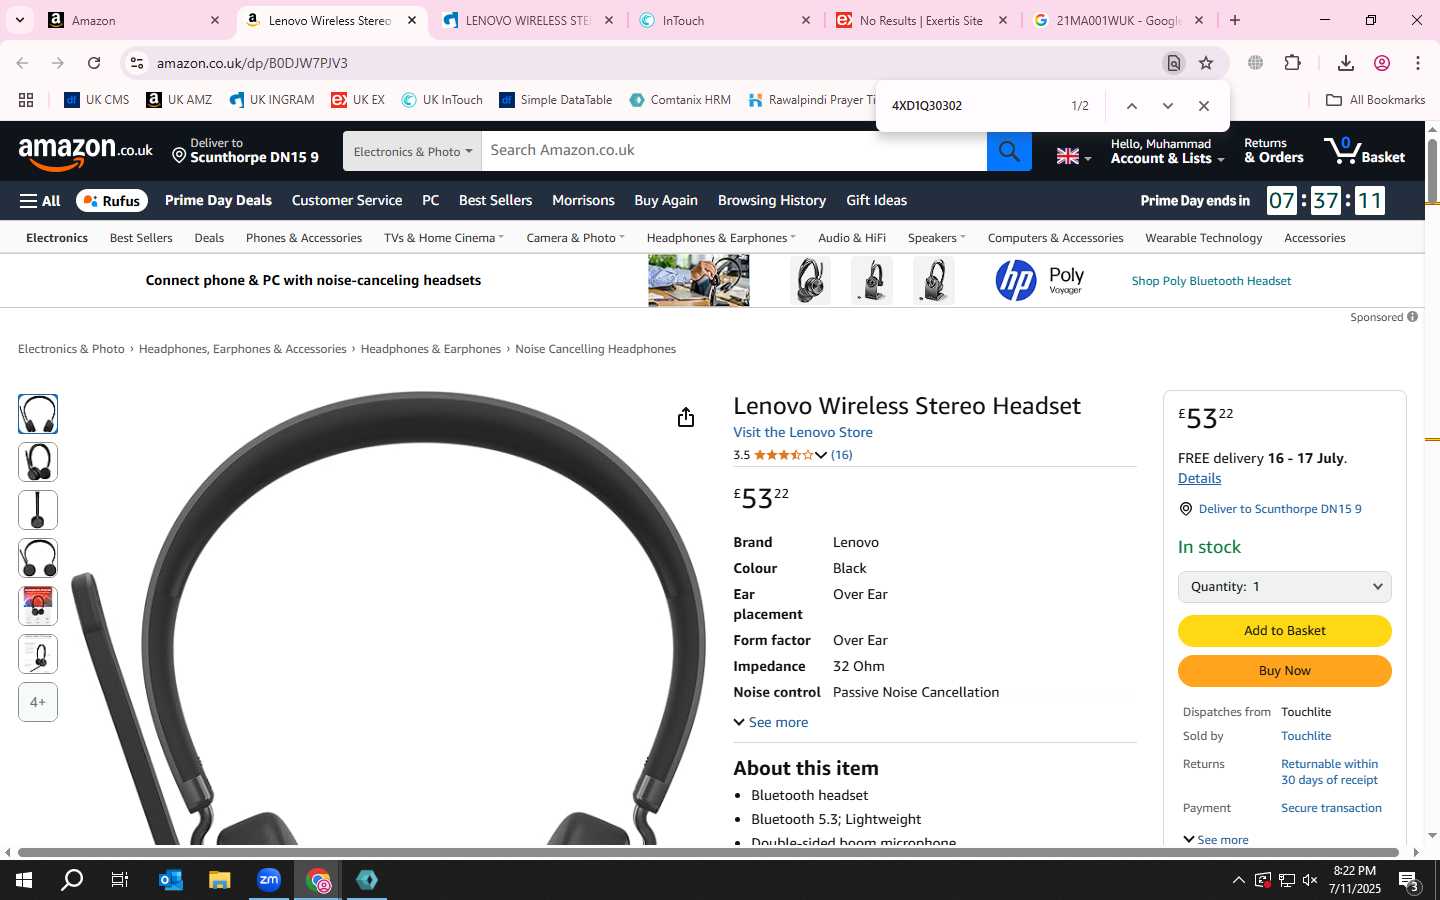This screenshot has width=1440, height=900.
Task: Click the horizontal page scrollbar
Action: pyautogui.click(x=710, y=853)
